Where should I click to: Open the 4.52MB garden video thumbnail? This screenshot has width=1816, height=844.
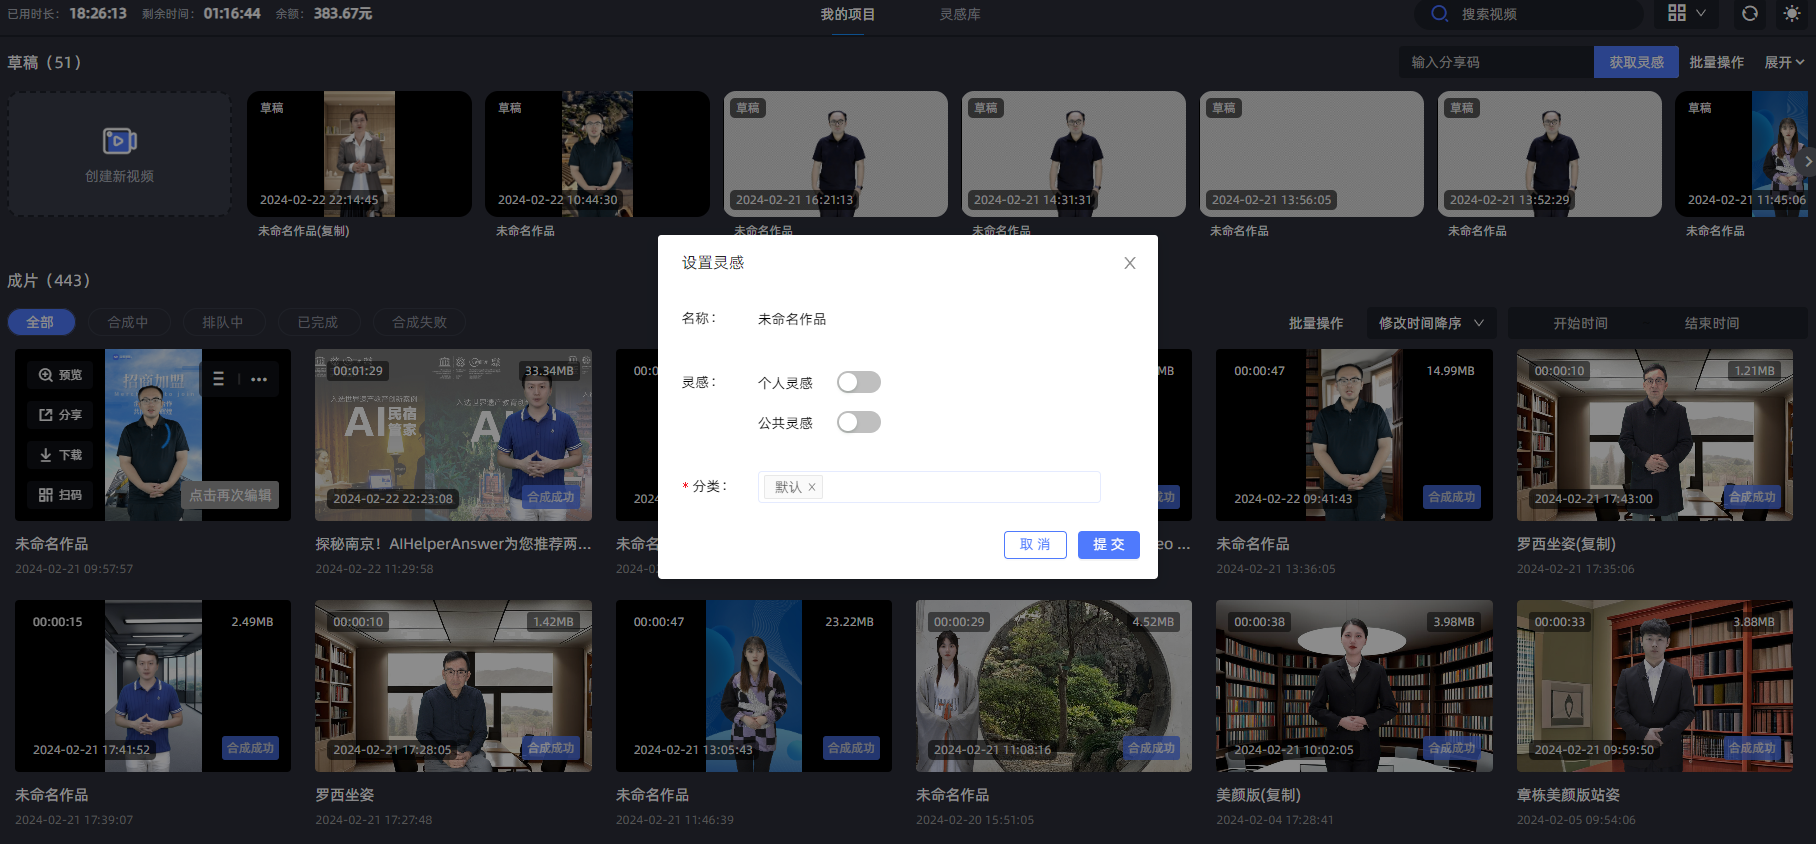coord(1053,686)
